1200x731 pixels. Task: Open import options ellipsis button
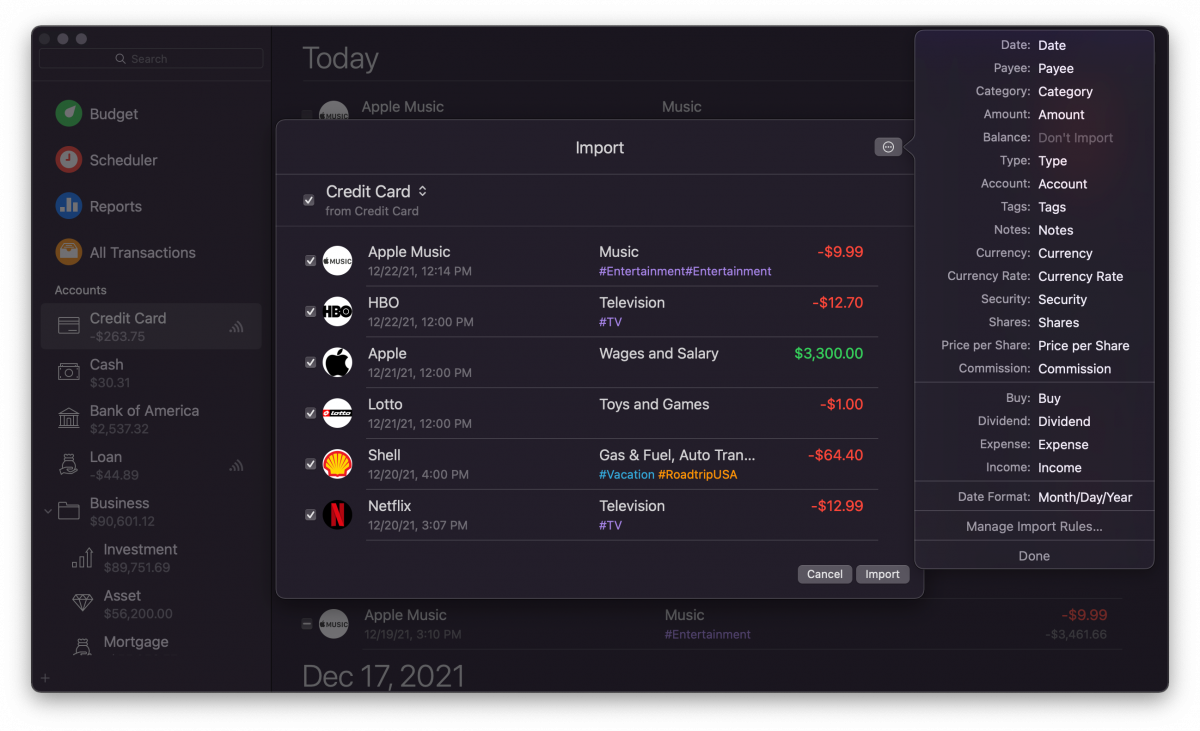click(x=888, y=147)
